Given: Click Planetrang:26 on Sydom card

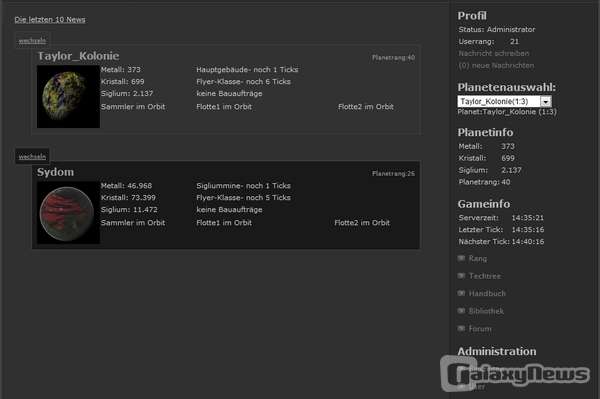Looking at the screenshot, I should (x=393, y=174).
